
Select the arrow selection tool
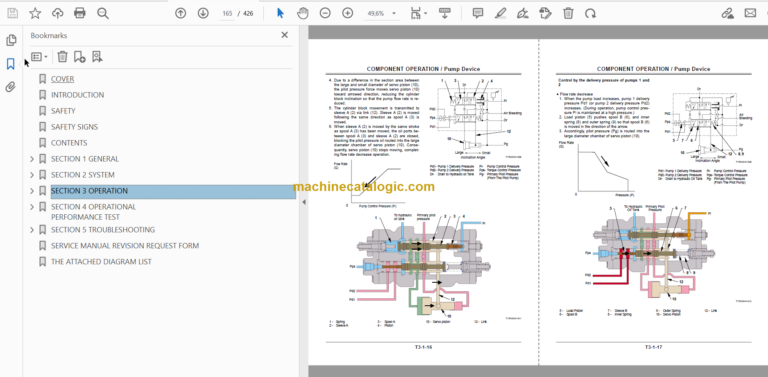tap(280, 13)
